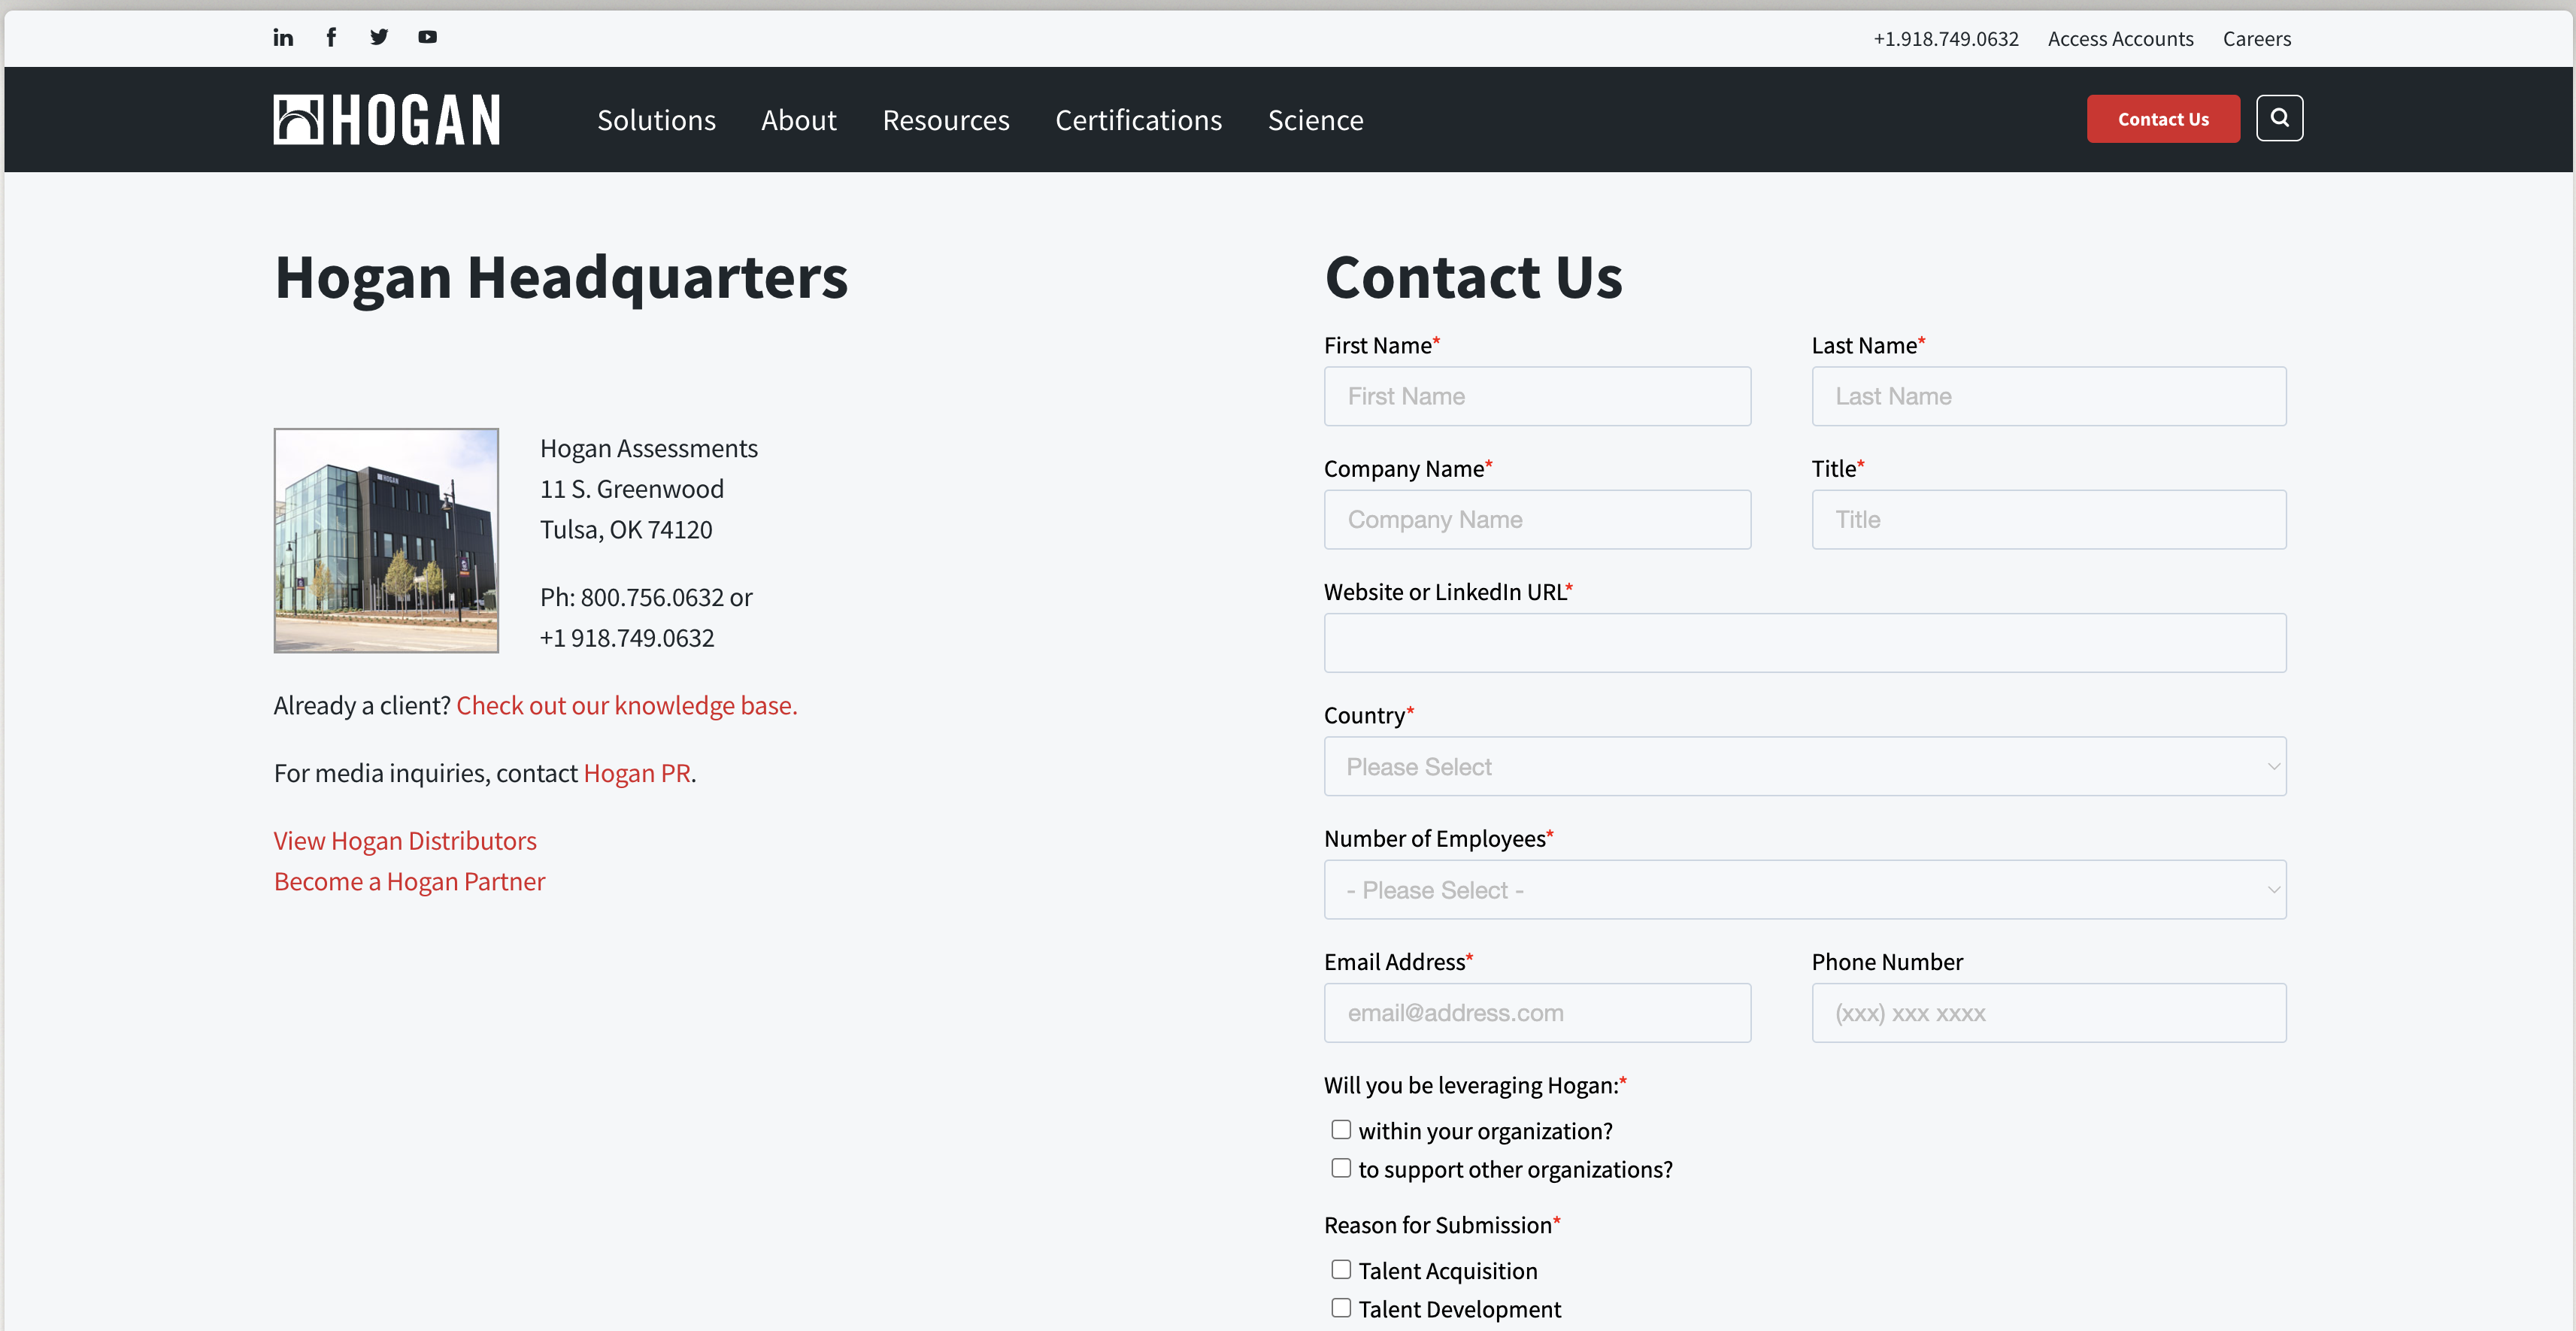Click the Facebook social media icon

(329, 38)
